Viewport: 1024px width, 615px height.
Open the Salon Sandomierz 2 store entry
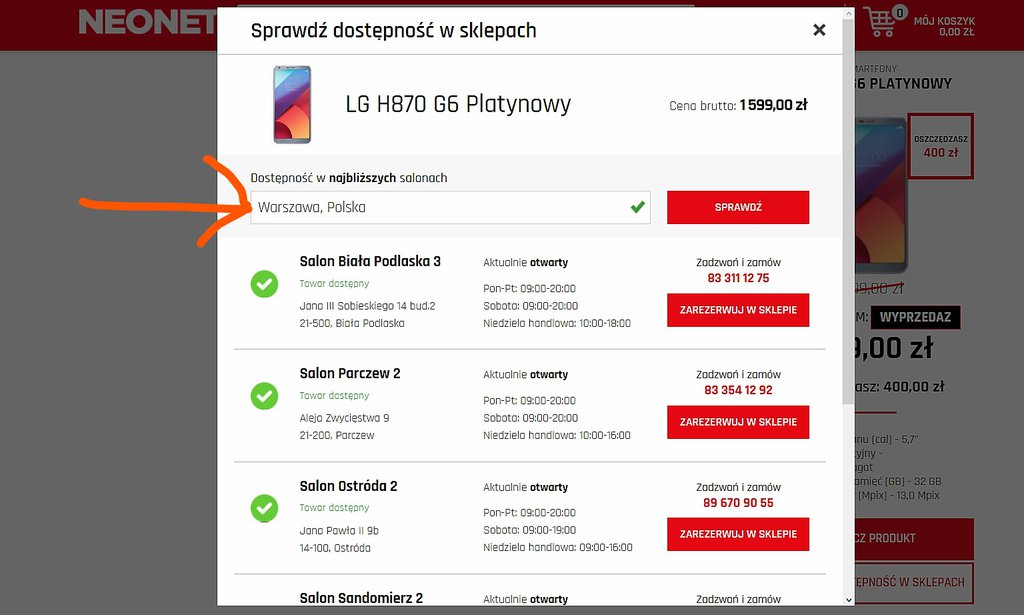click(361, 598)
